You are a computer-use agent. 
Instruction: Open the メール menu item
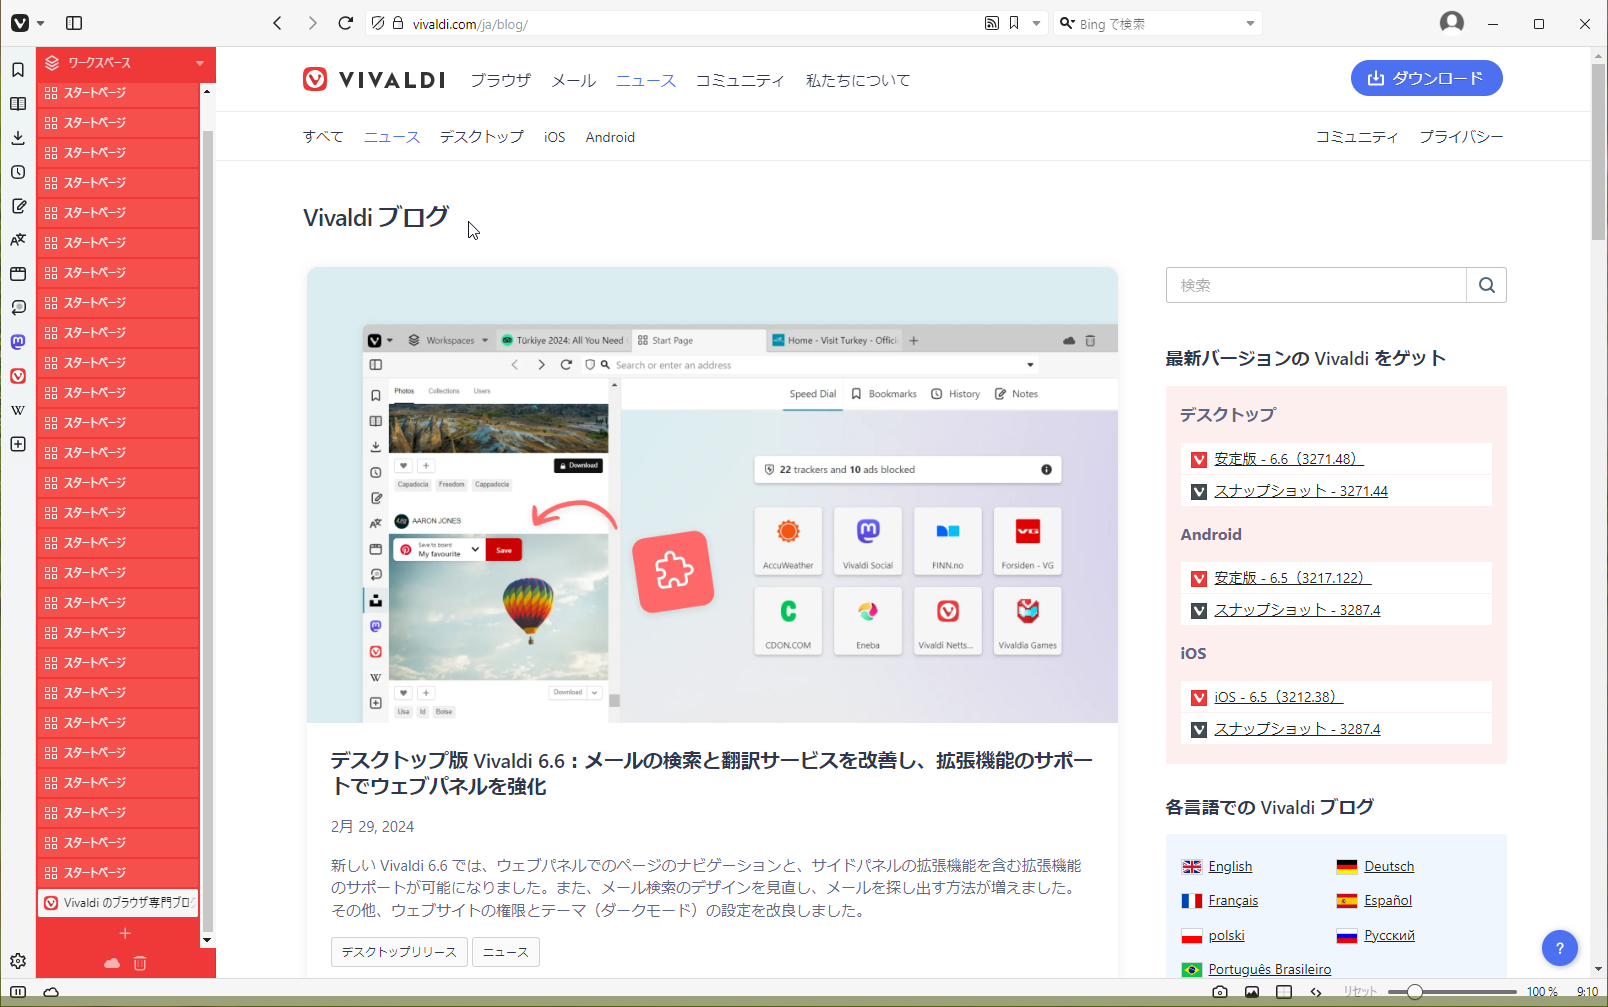point(574,80)
